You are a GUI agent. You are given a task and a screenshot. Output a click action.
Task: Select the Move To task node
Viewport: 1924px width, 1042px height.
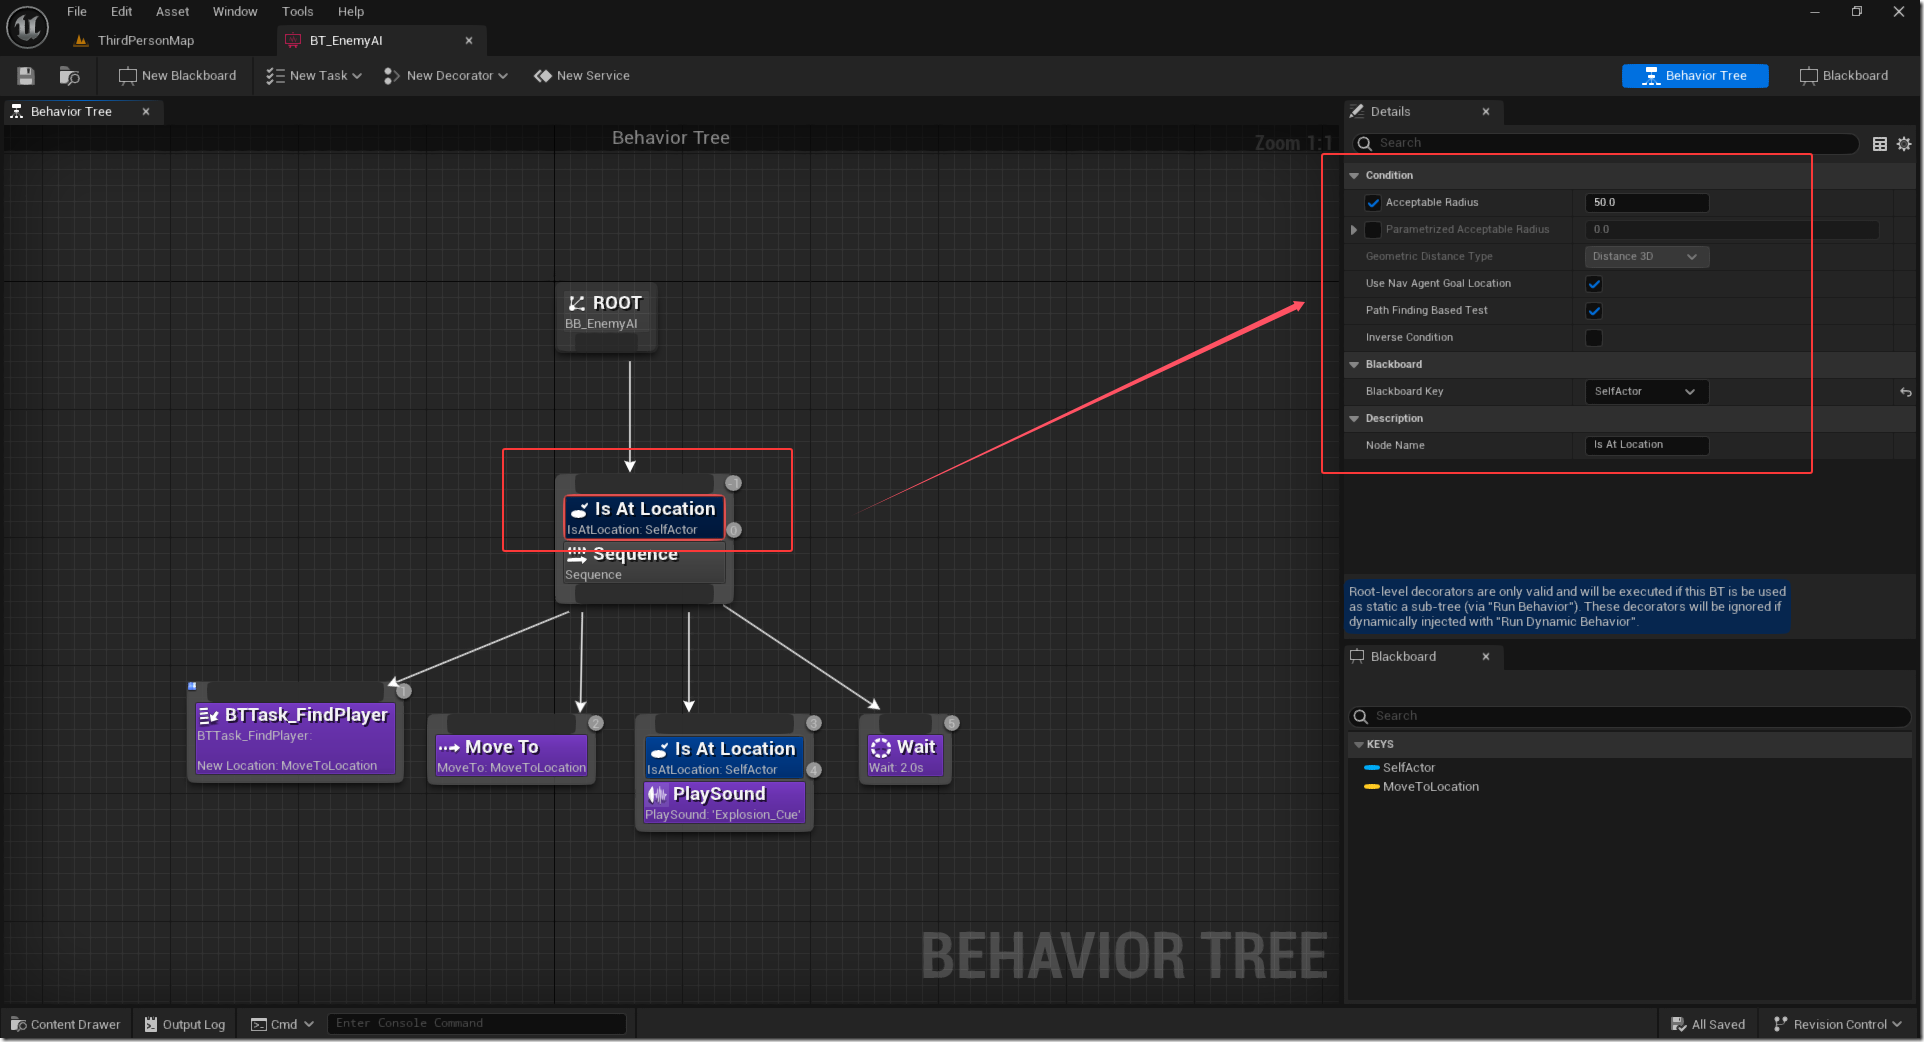coord(511,757)
